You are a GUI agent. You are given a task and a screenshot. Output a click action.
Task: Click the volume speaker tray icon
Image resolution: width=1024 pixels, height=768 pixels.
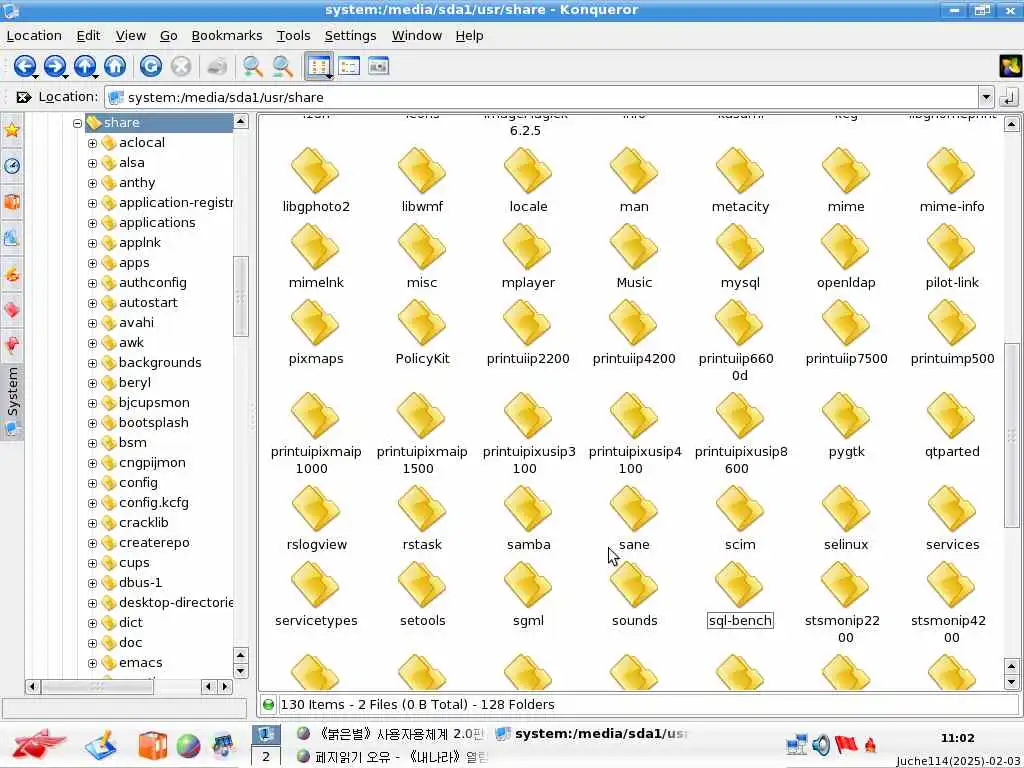click(821, 744)
